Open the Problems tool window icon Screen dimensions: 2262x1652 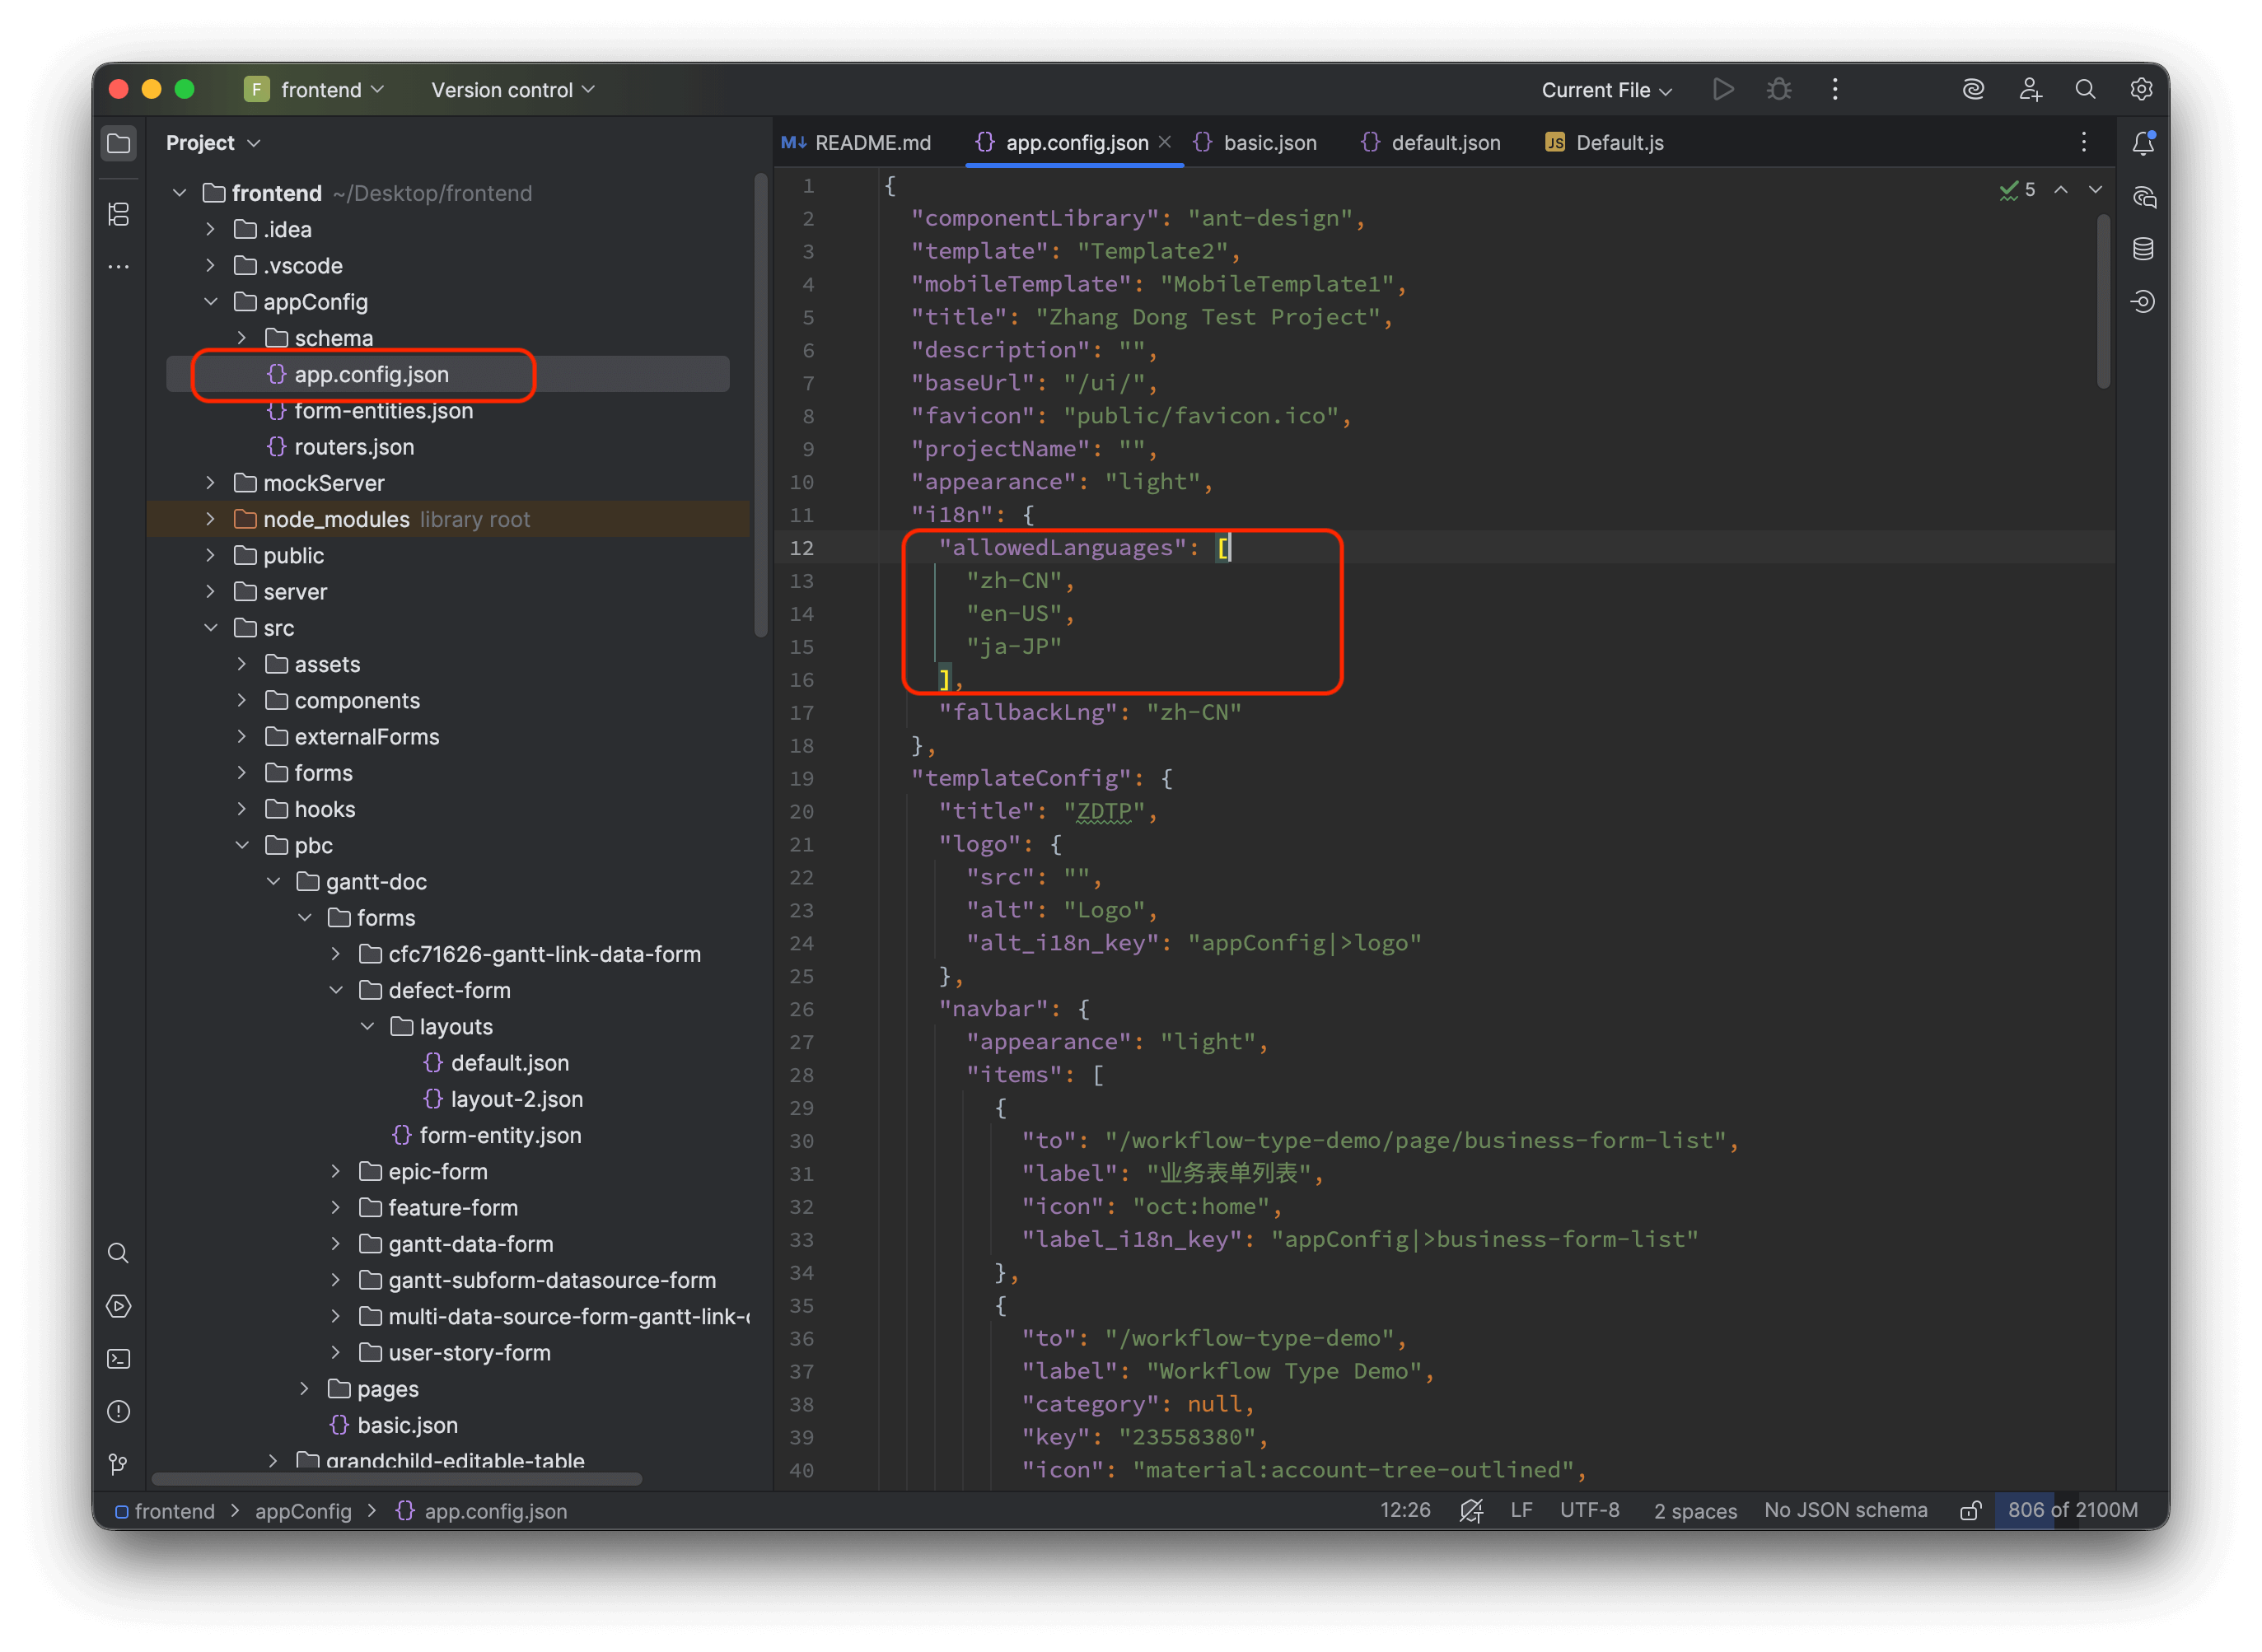point(118,1412)
